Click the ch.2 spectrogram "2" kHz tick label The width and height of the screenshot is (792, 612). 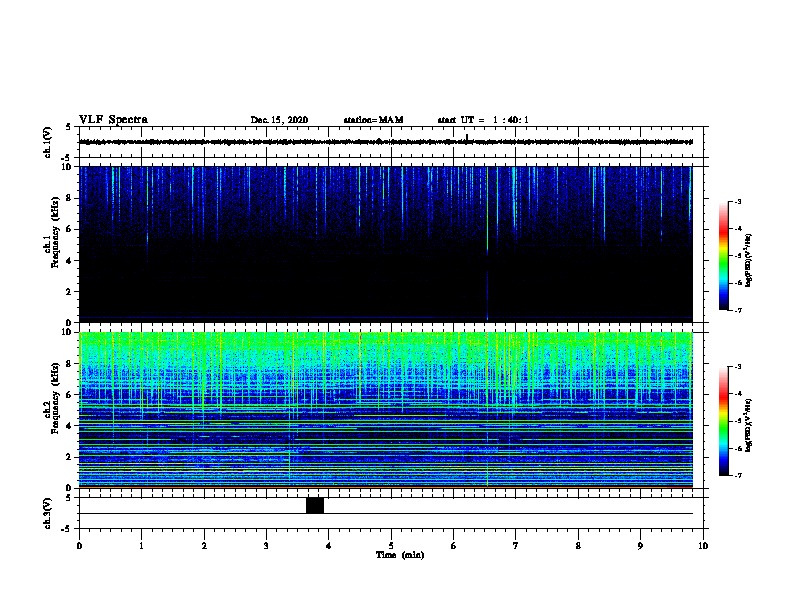pyautogui.click(x=69, y=457)
